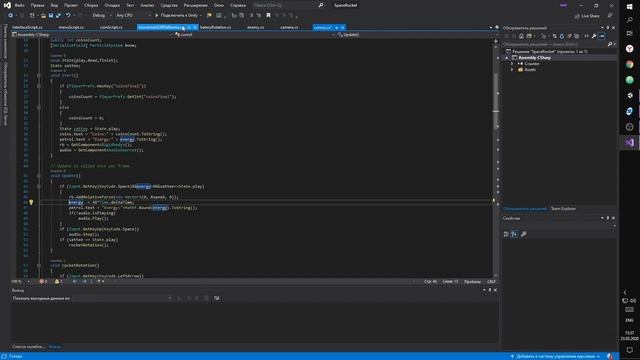
Task: Click the categorized view icon in Properties panel
Action: pos(506,234)
